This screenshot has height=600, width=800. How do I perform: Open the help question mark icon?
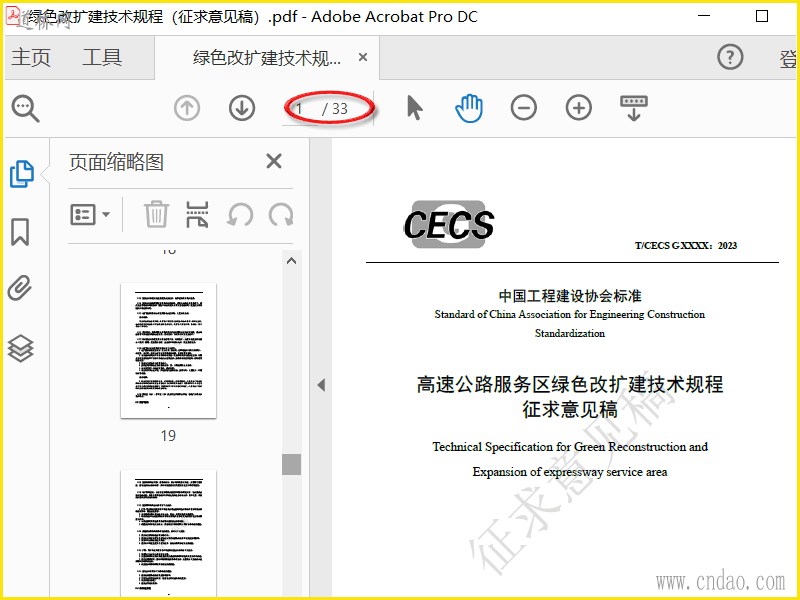click(x=730, y=57)
